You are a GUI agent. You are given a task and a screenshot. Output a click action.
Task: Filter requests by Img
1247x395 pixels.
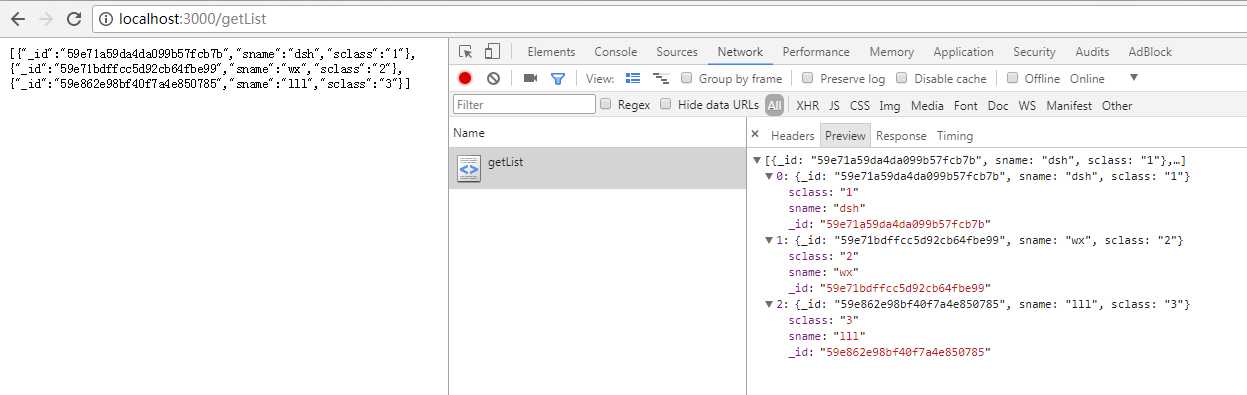tap(890, 105)
